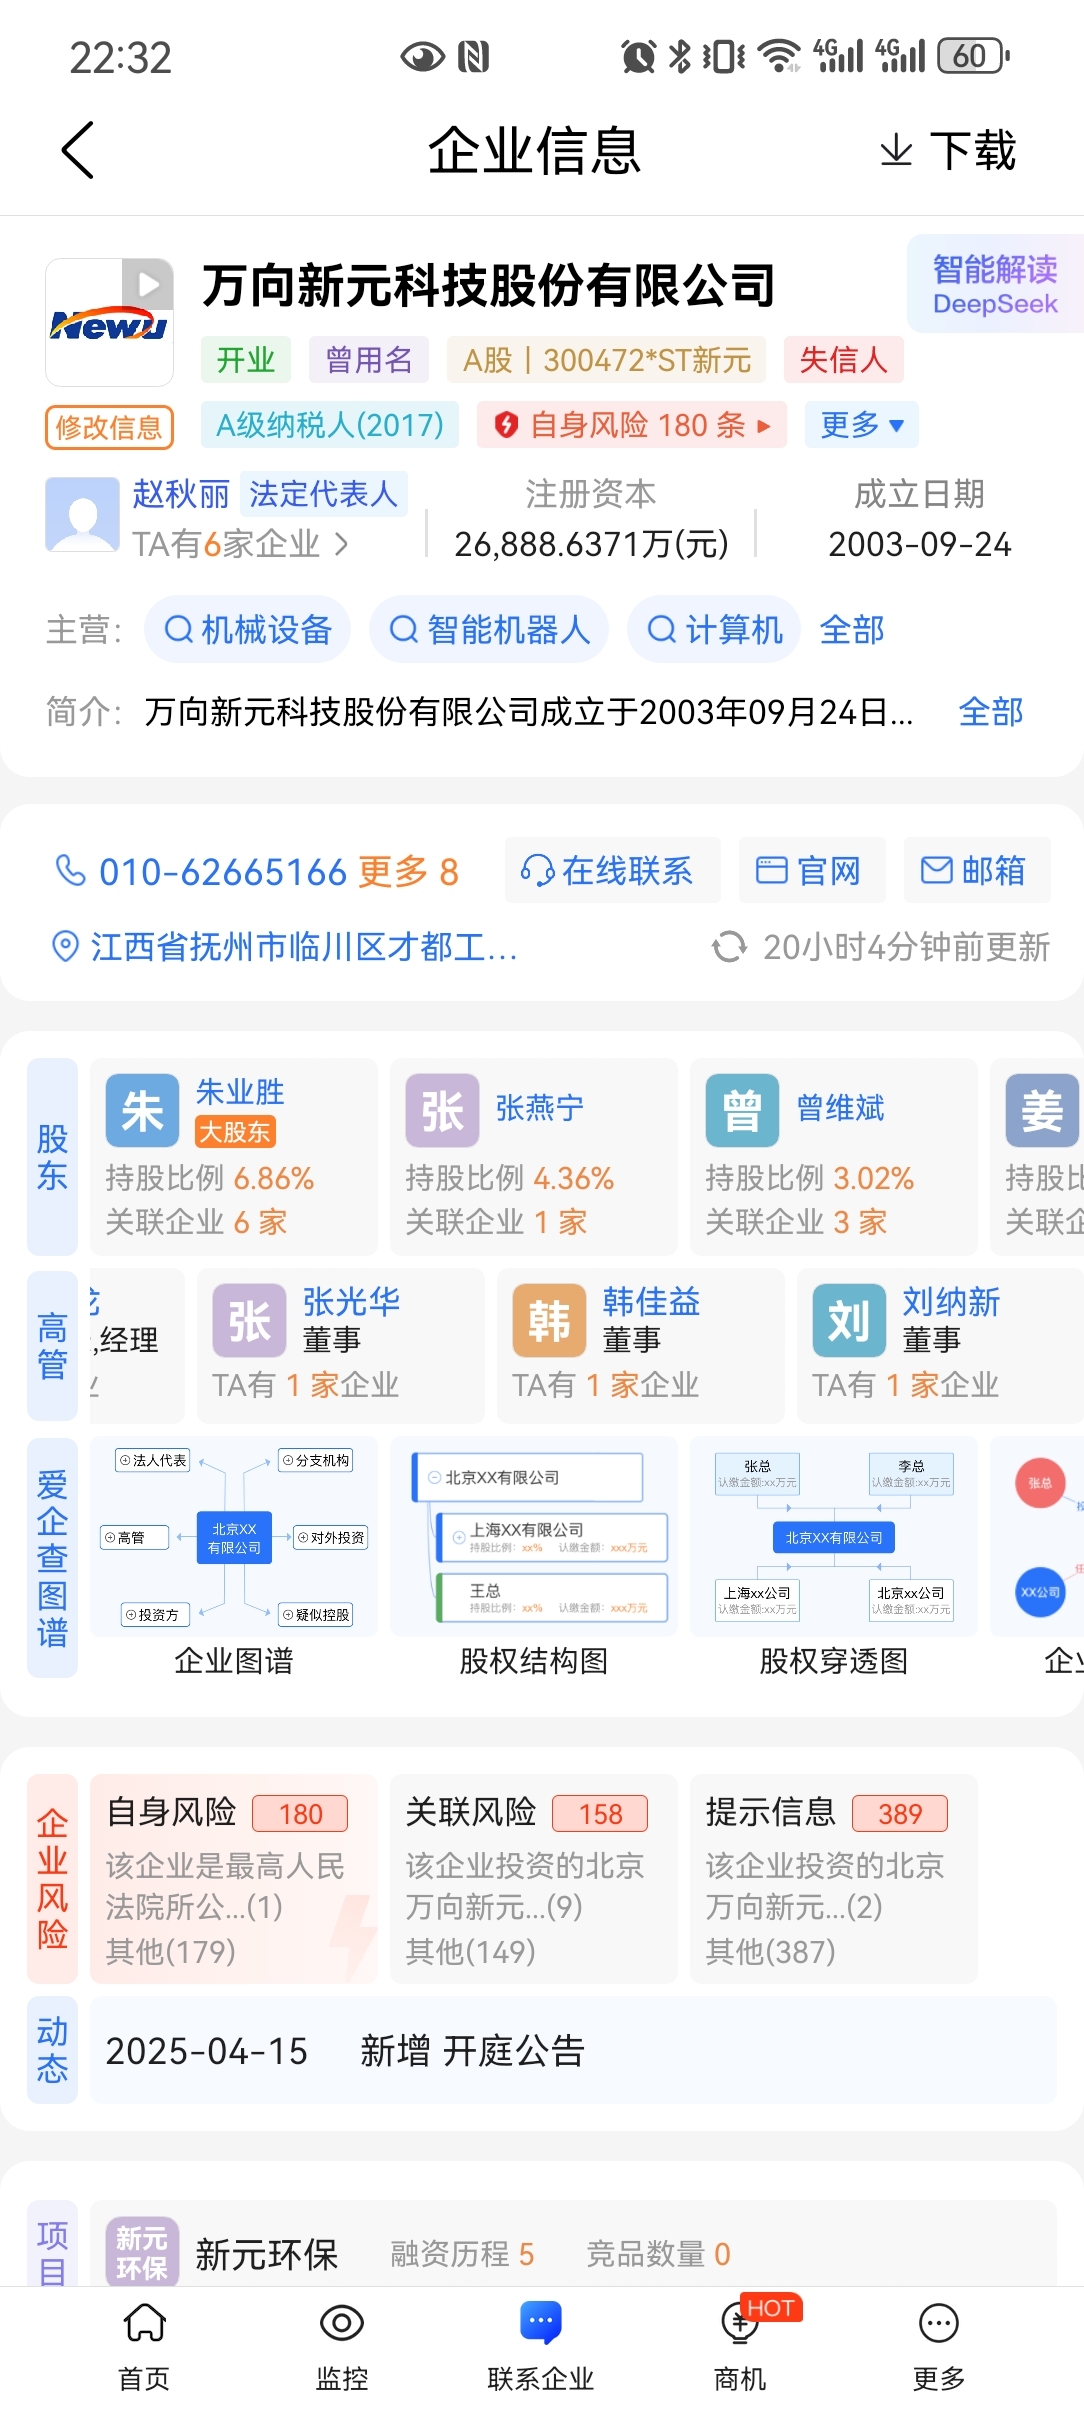The image size is (1084, 2412).
Task: Tap the 修改信息 button
Action: click(109, 427)
